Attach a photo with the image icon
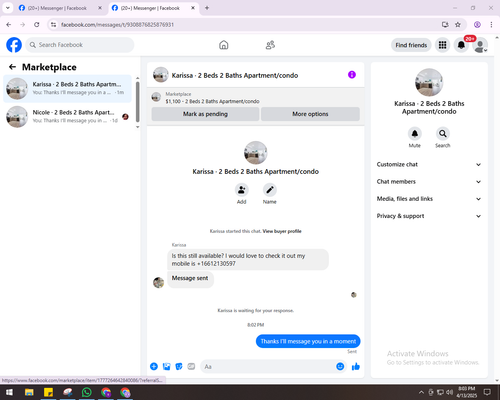500x400 pixels. click(166, 366)
